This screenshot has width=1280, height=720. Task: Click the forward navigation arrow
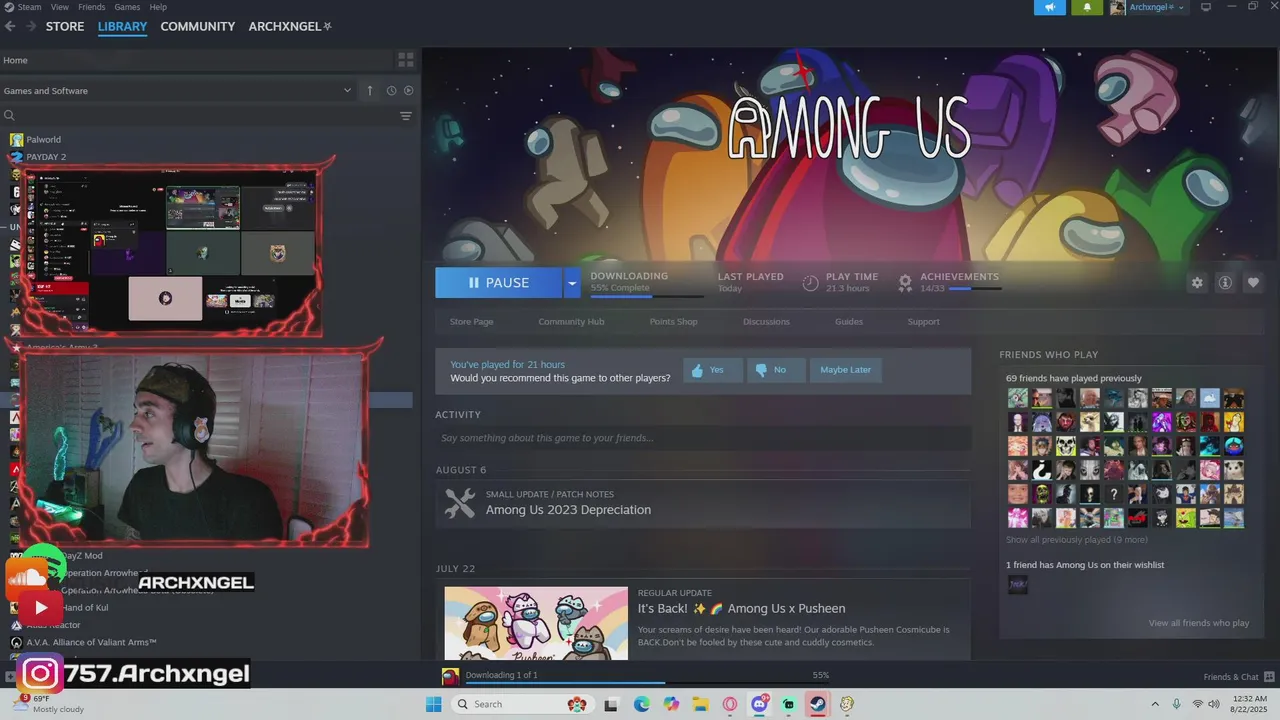[x=30, y=26]
